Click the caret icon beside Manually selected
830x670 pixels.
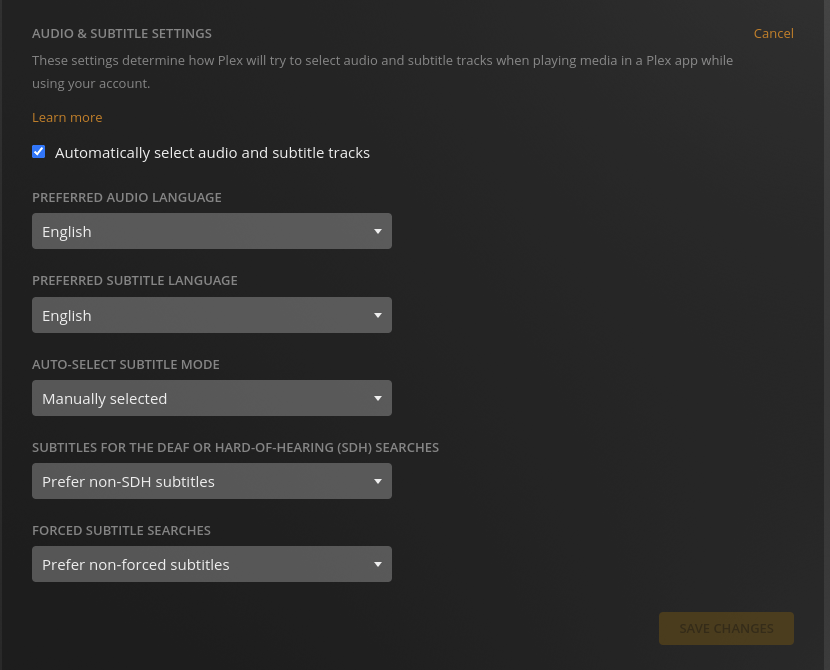(x=377, y=399)
